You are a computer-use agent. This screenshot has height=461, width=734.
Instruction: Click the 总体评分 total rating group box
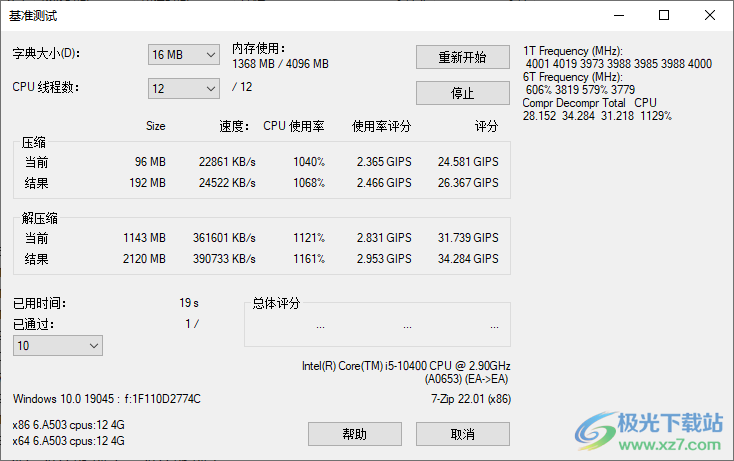[377, 323]
